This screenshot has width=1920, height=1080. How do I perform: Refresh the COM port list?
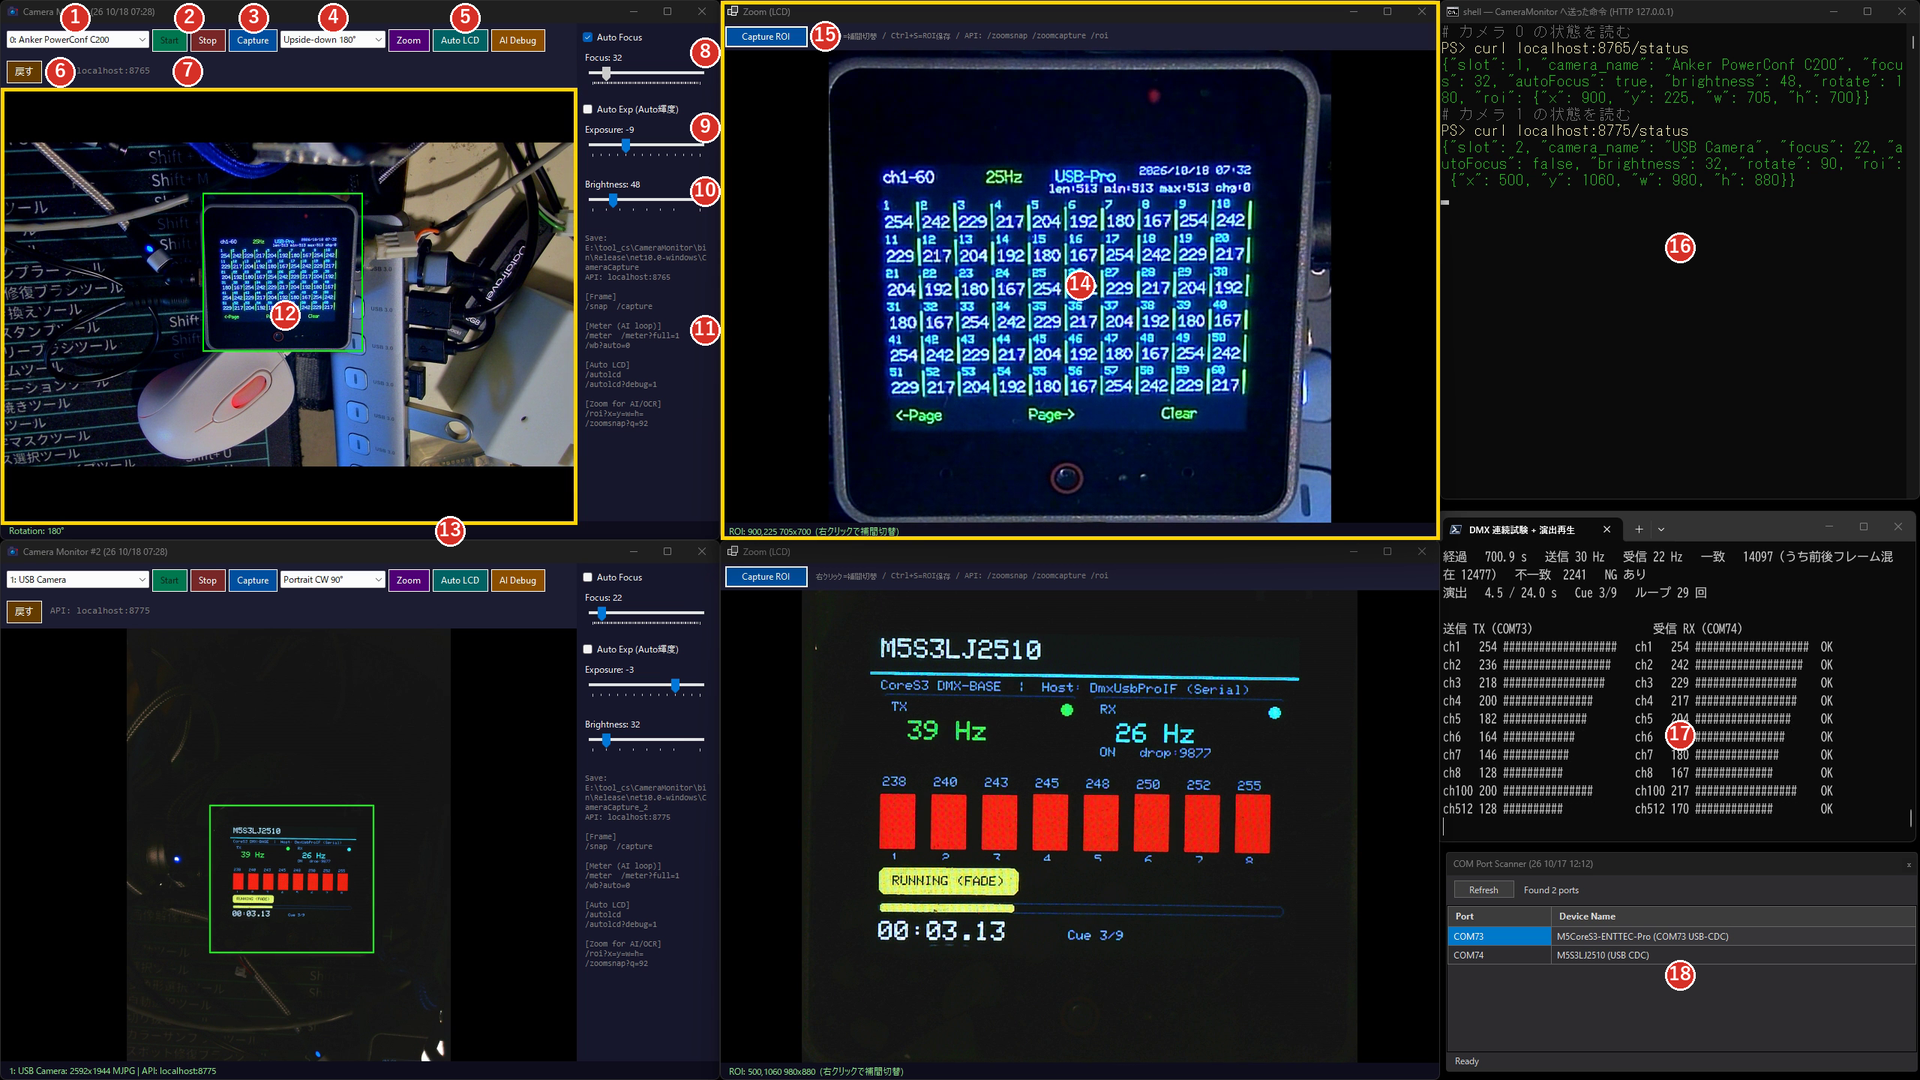point(1484,890)
